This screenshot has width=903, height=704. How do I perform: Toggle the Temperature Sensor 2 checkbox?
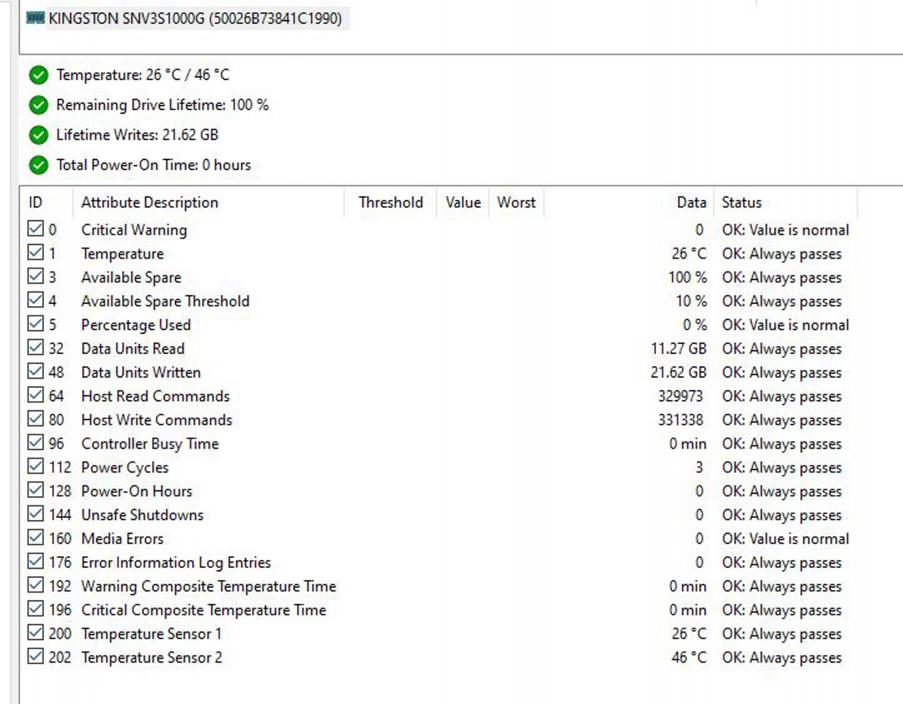click(x=36, y=658)
